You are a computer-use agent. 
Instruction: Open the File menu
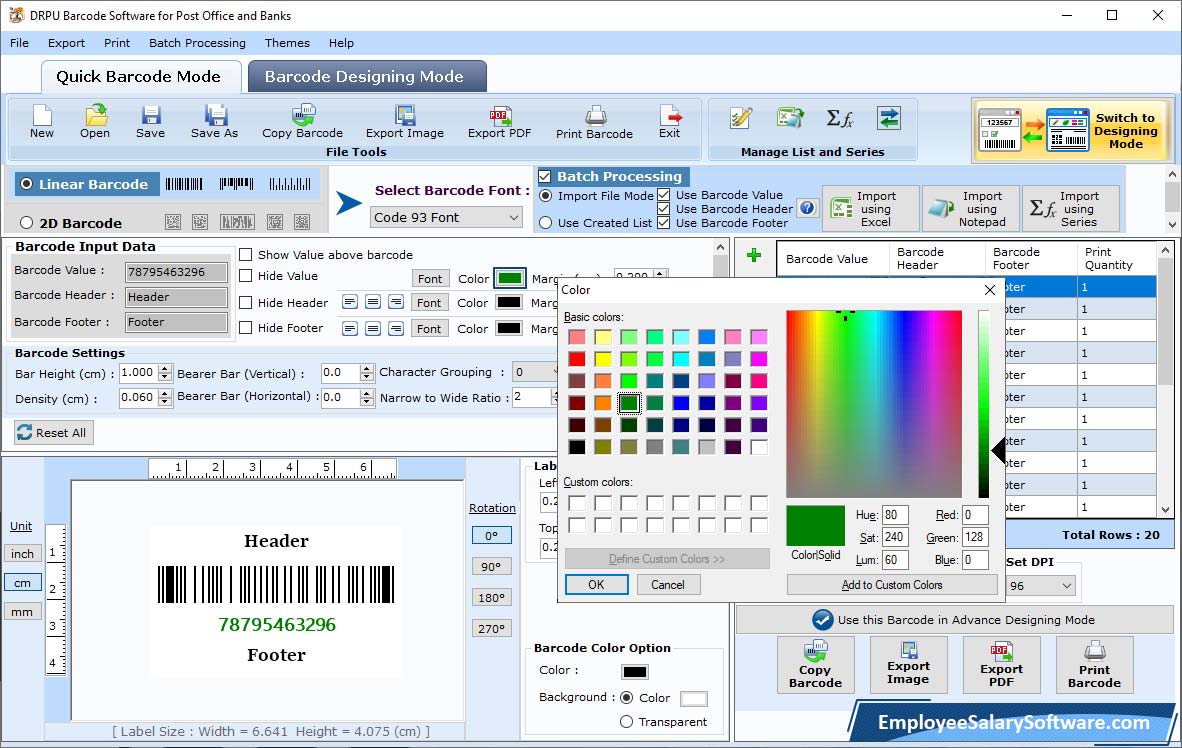click(x=20, y=43)
